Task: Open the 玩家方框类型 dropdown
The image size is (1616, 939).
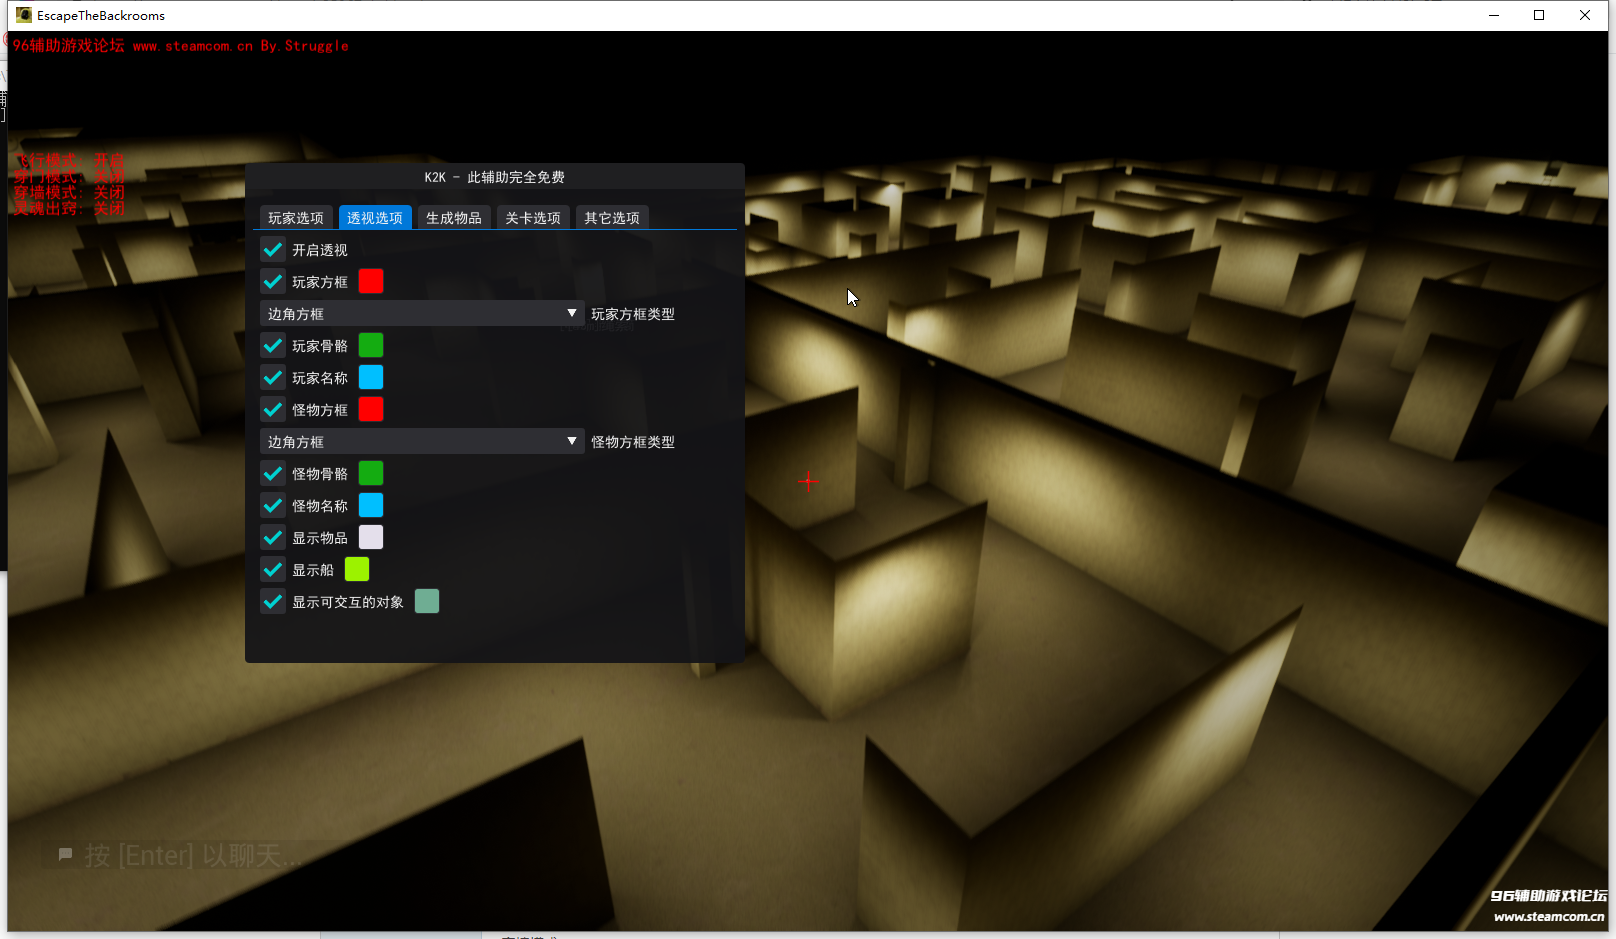Action: (x=421, y=314)
